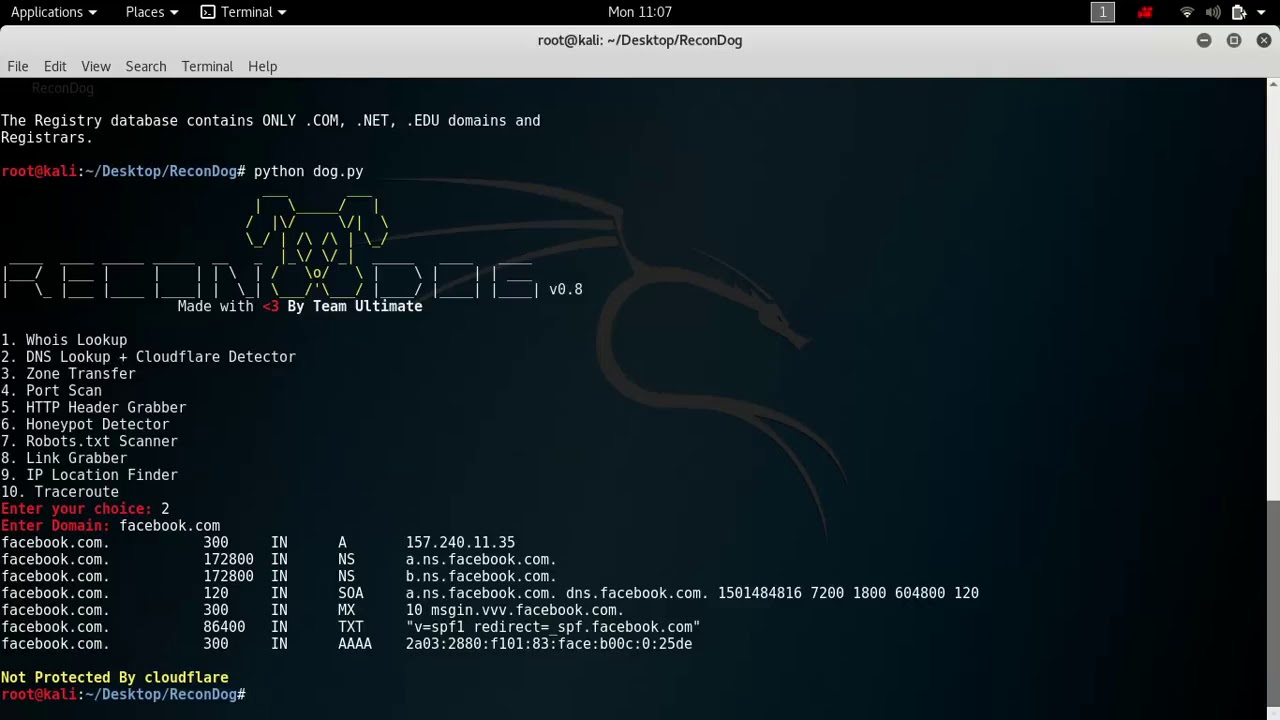1280x720 pixels.
Task: Click the '8. Link Grabber' line
Action: click(64, 458)
